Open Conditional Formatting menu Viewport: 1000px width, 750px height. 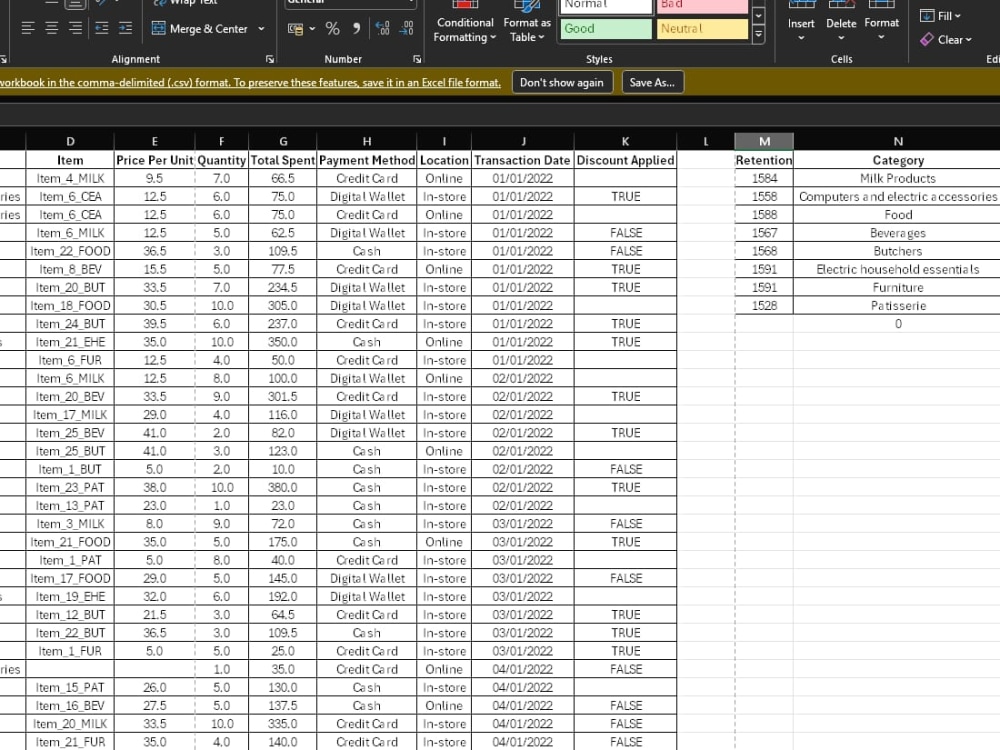[x=465, y=24]
